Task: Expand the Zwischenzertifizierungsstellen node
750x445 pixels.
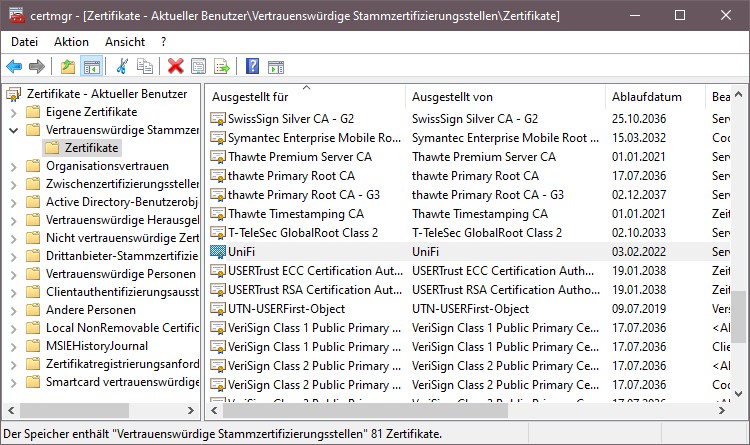Action: pyautogui.click(x=13, y=185)
